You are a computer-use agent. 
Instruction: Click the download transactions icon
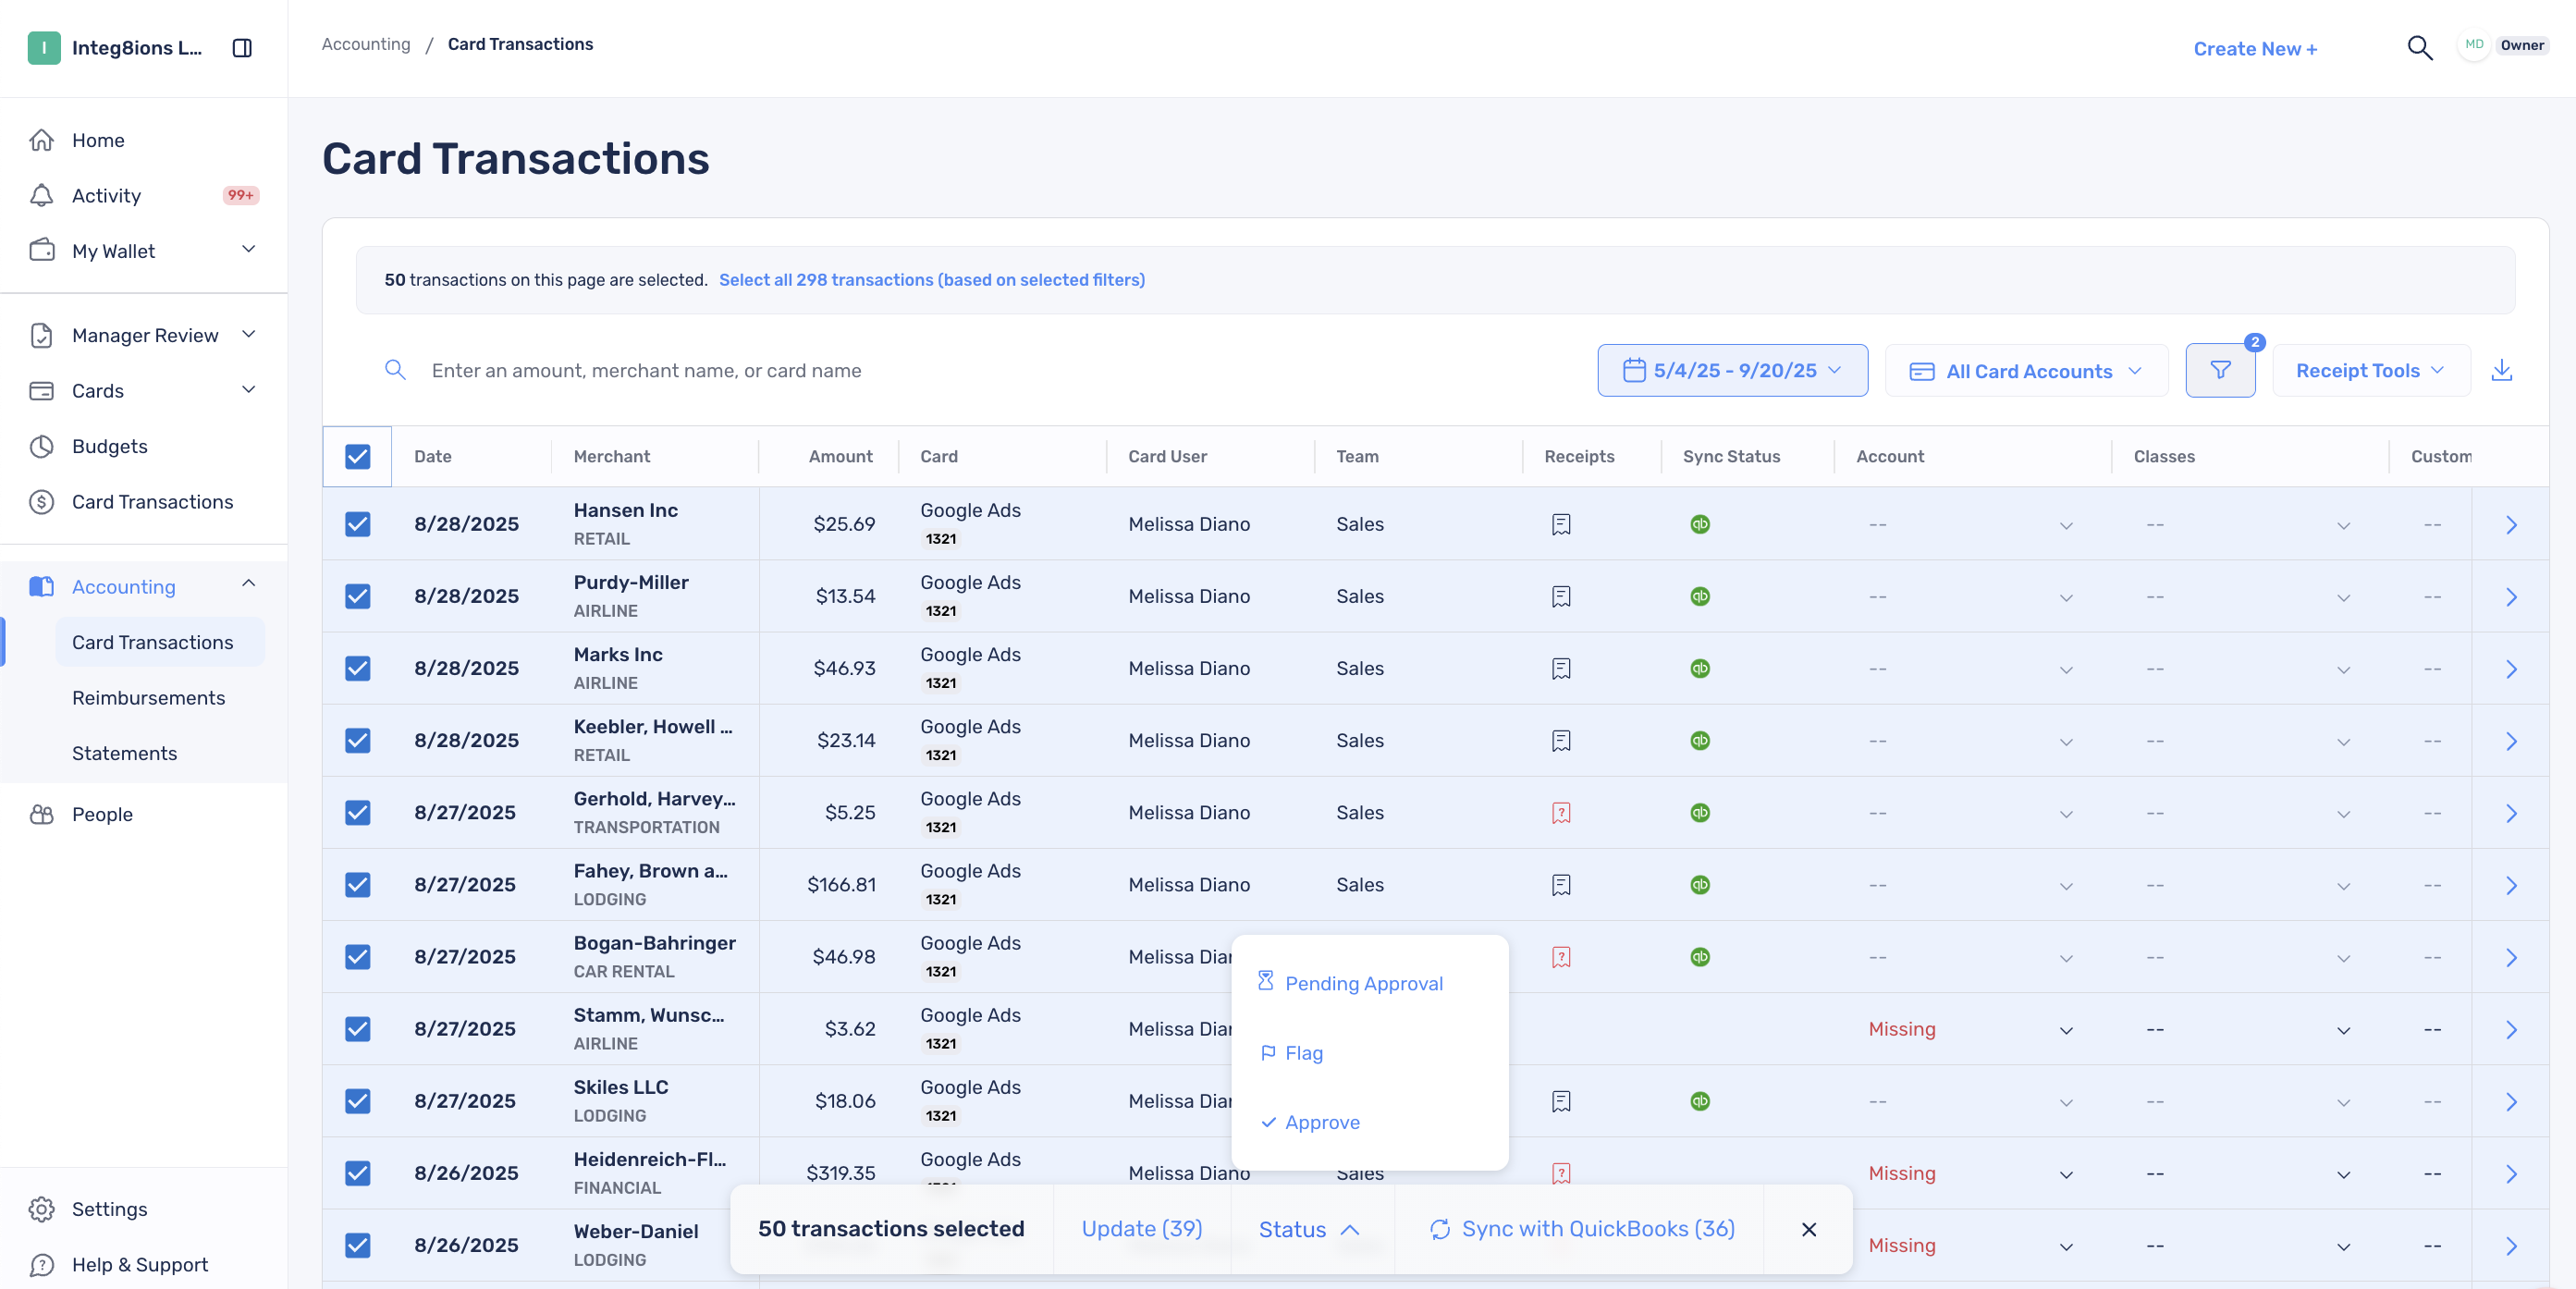pos(2501,370)
